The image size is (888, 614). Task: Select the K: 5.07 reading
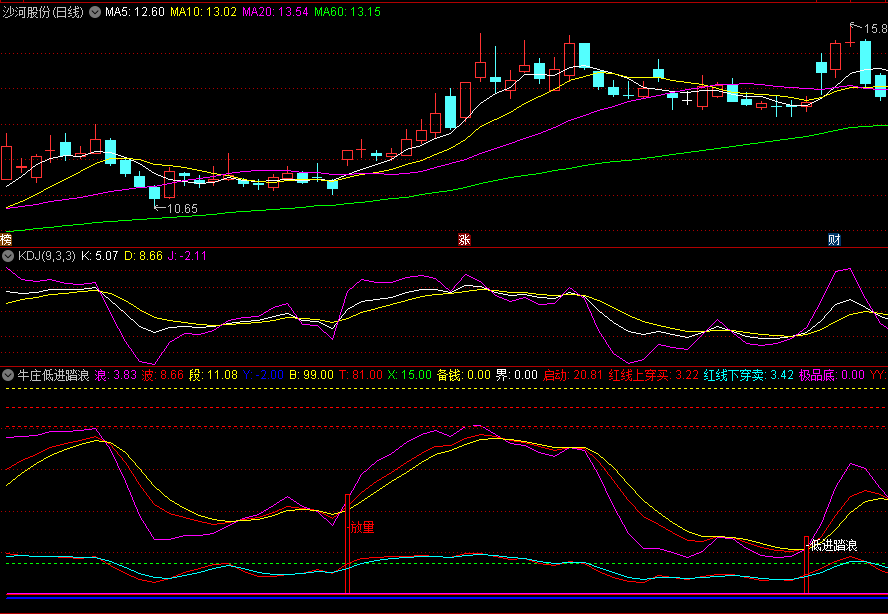coord(100,256)
